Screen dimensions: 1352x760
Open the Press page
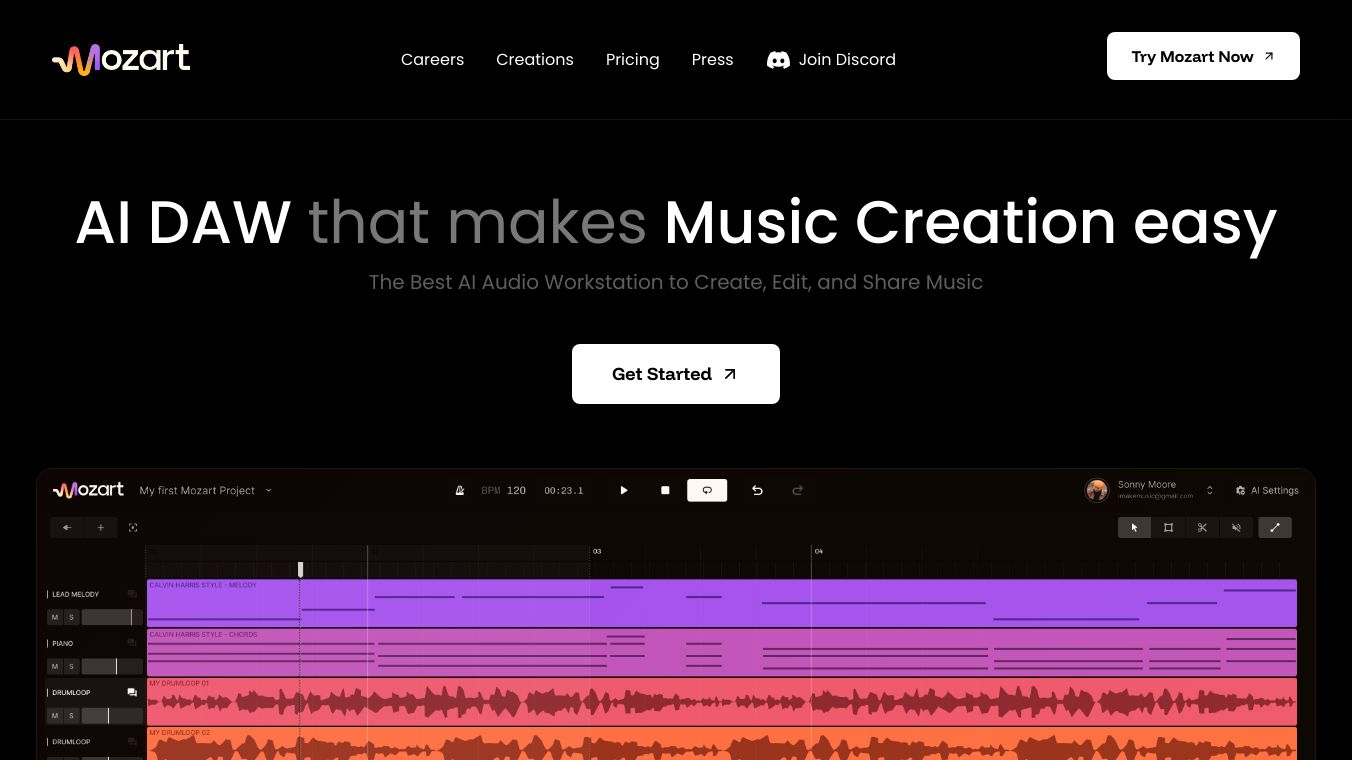tap(713, 59)
